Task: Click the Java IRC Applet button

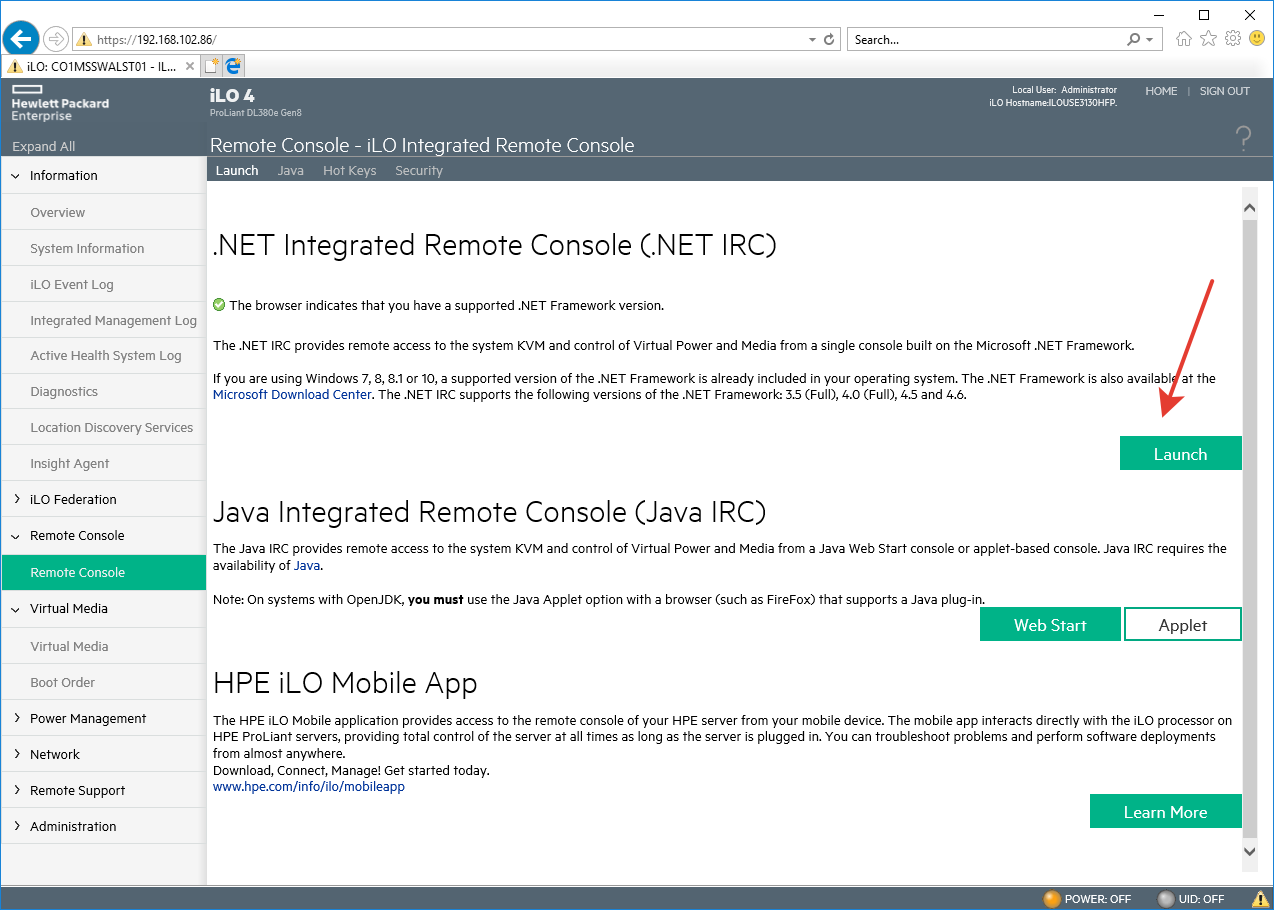Action: (x=1183, y=624)
